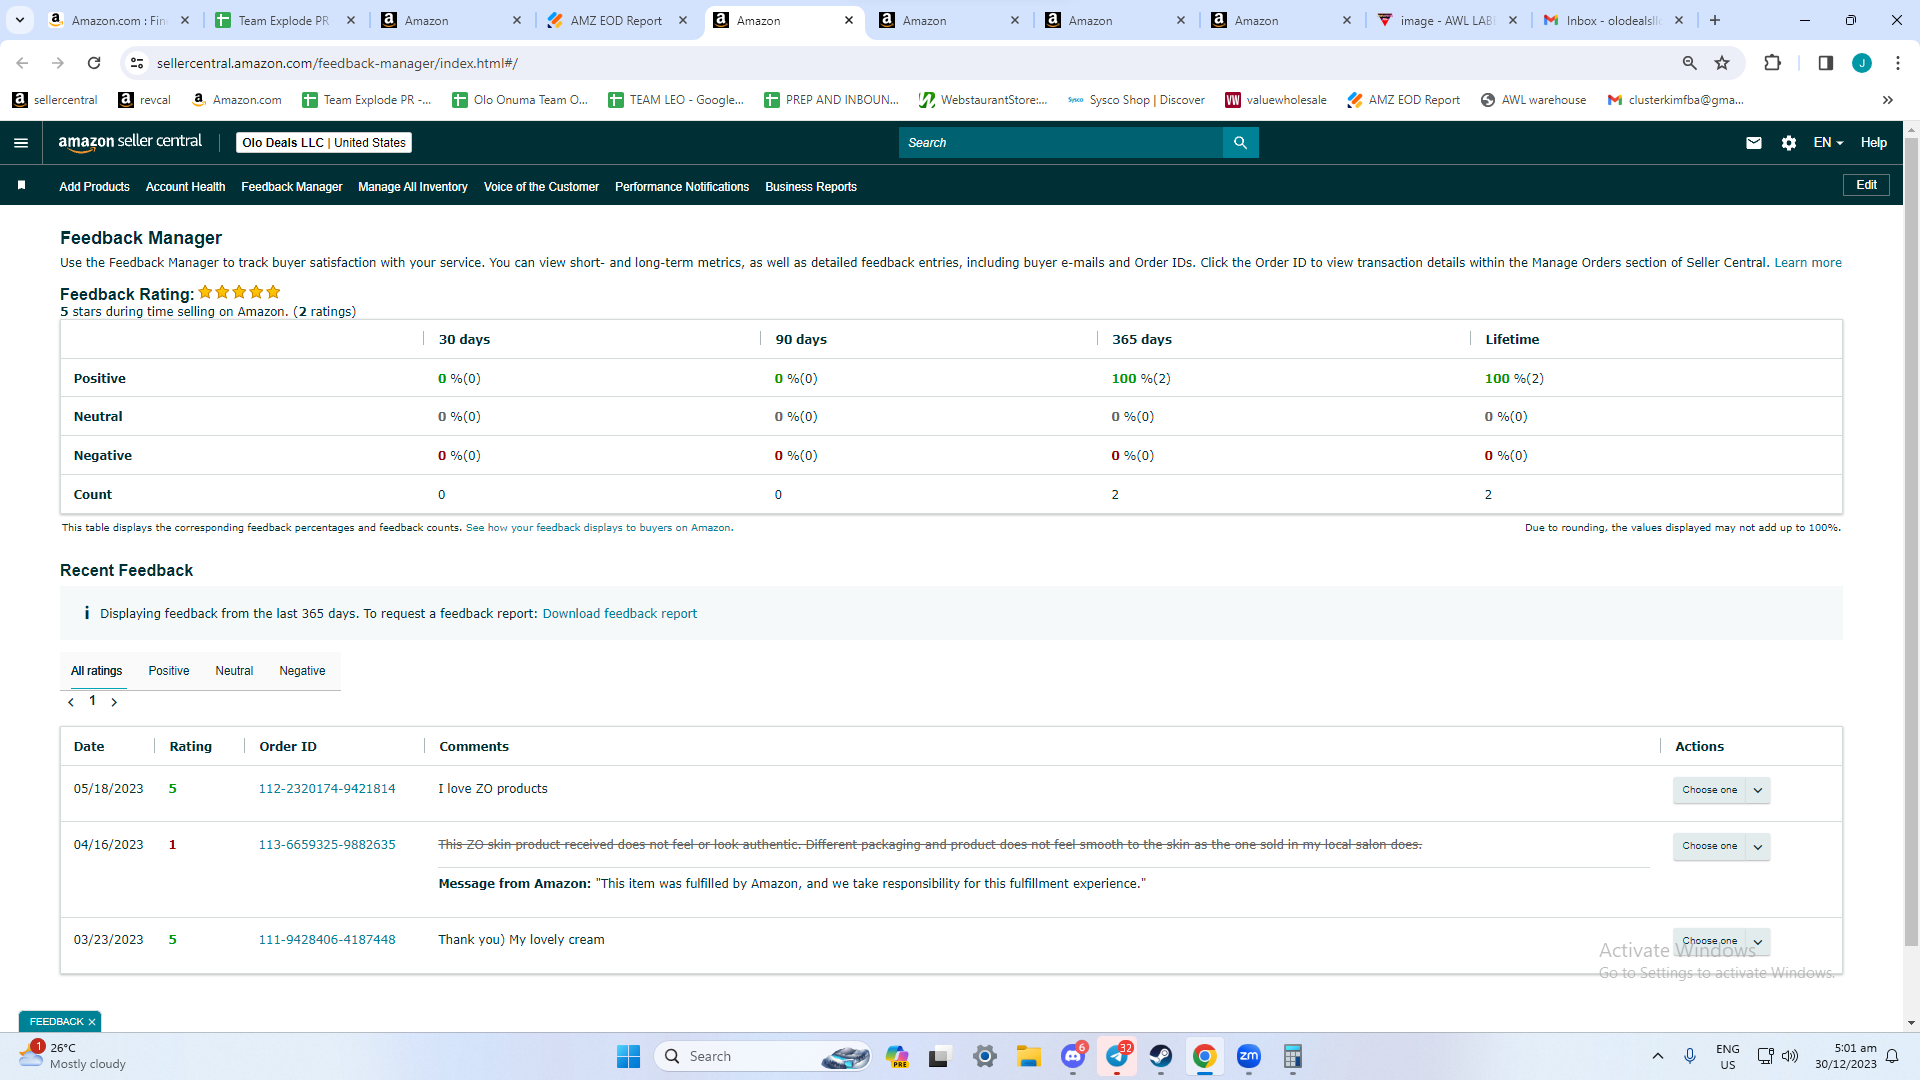Screen dimensions: 1920x1080
Task: Click the Edit navigation button
Action: [x=1866, y=185]
